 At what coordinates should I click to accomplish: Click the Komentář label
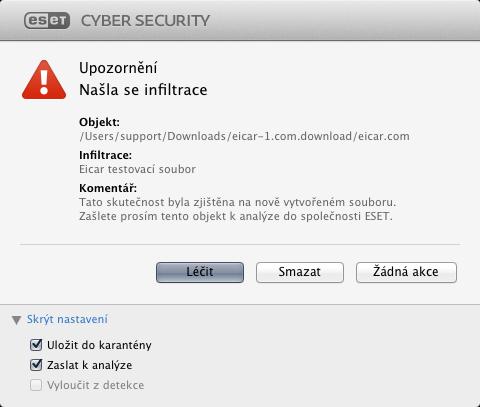[108, 188]
